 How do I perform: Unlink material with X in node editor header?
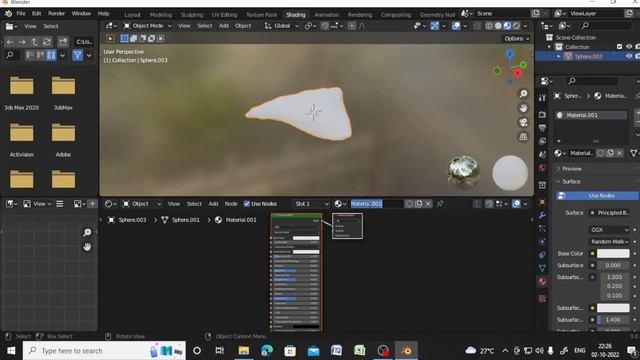click(428, 204)
